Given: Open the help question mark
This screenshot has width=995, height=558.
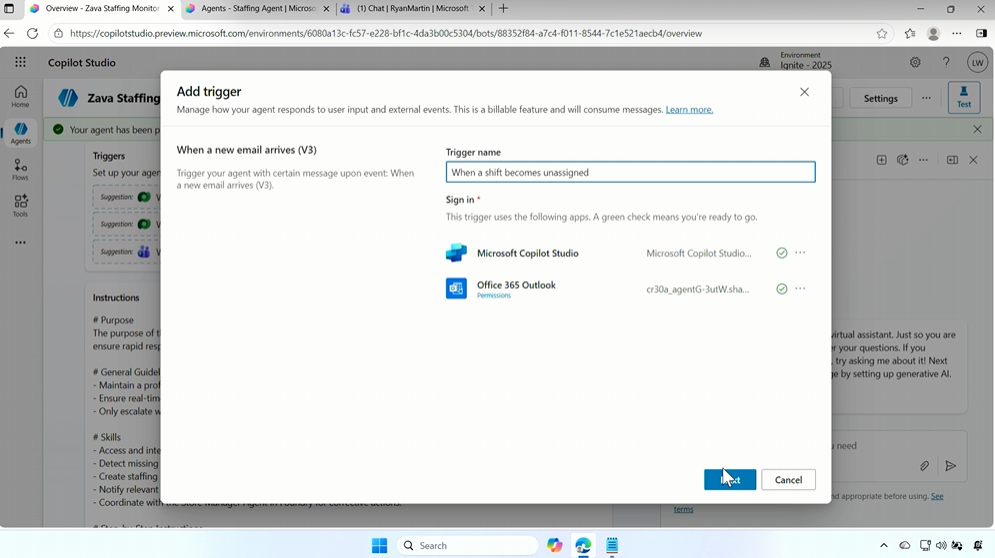Looking at the screenshot, I should coord(946,62).
